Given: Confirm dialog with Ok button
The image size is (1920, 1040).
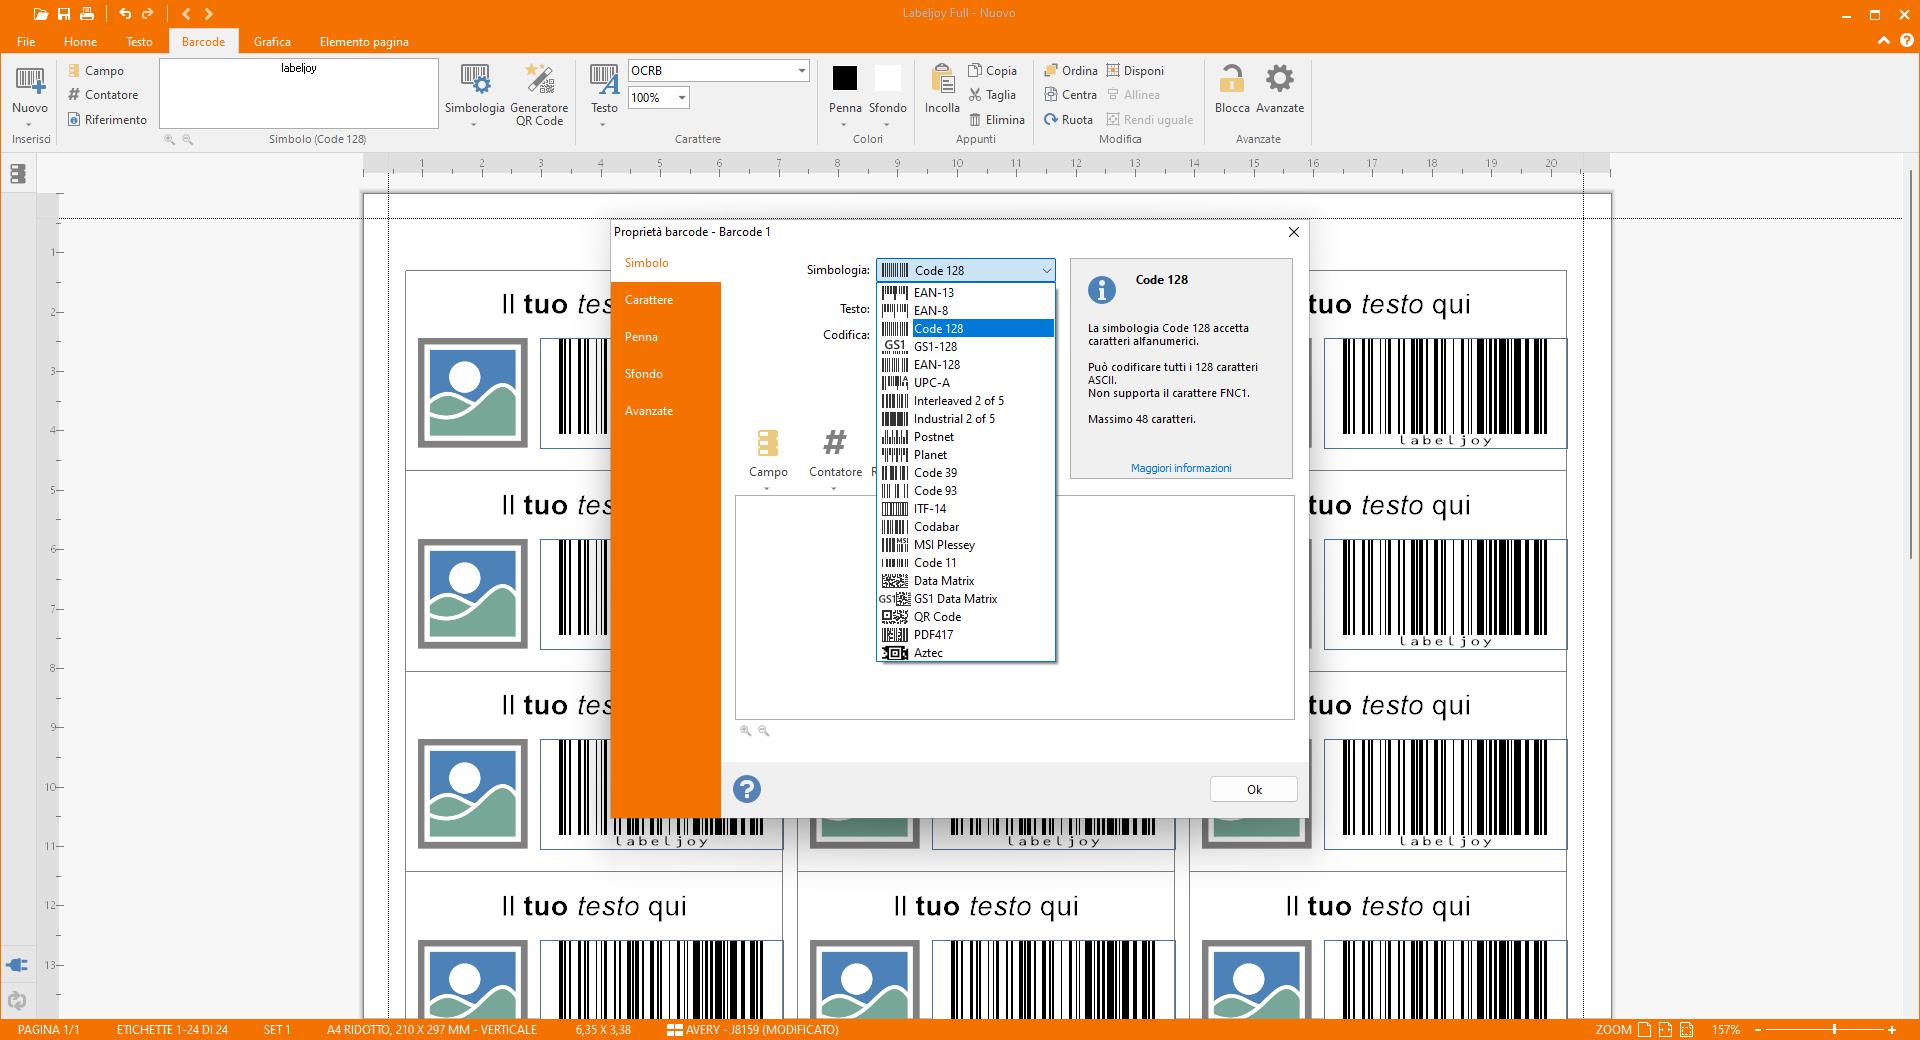Looking at the screenshot, I should point(1254,789).
